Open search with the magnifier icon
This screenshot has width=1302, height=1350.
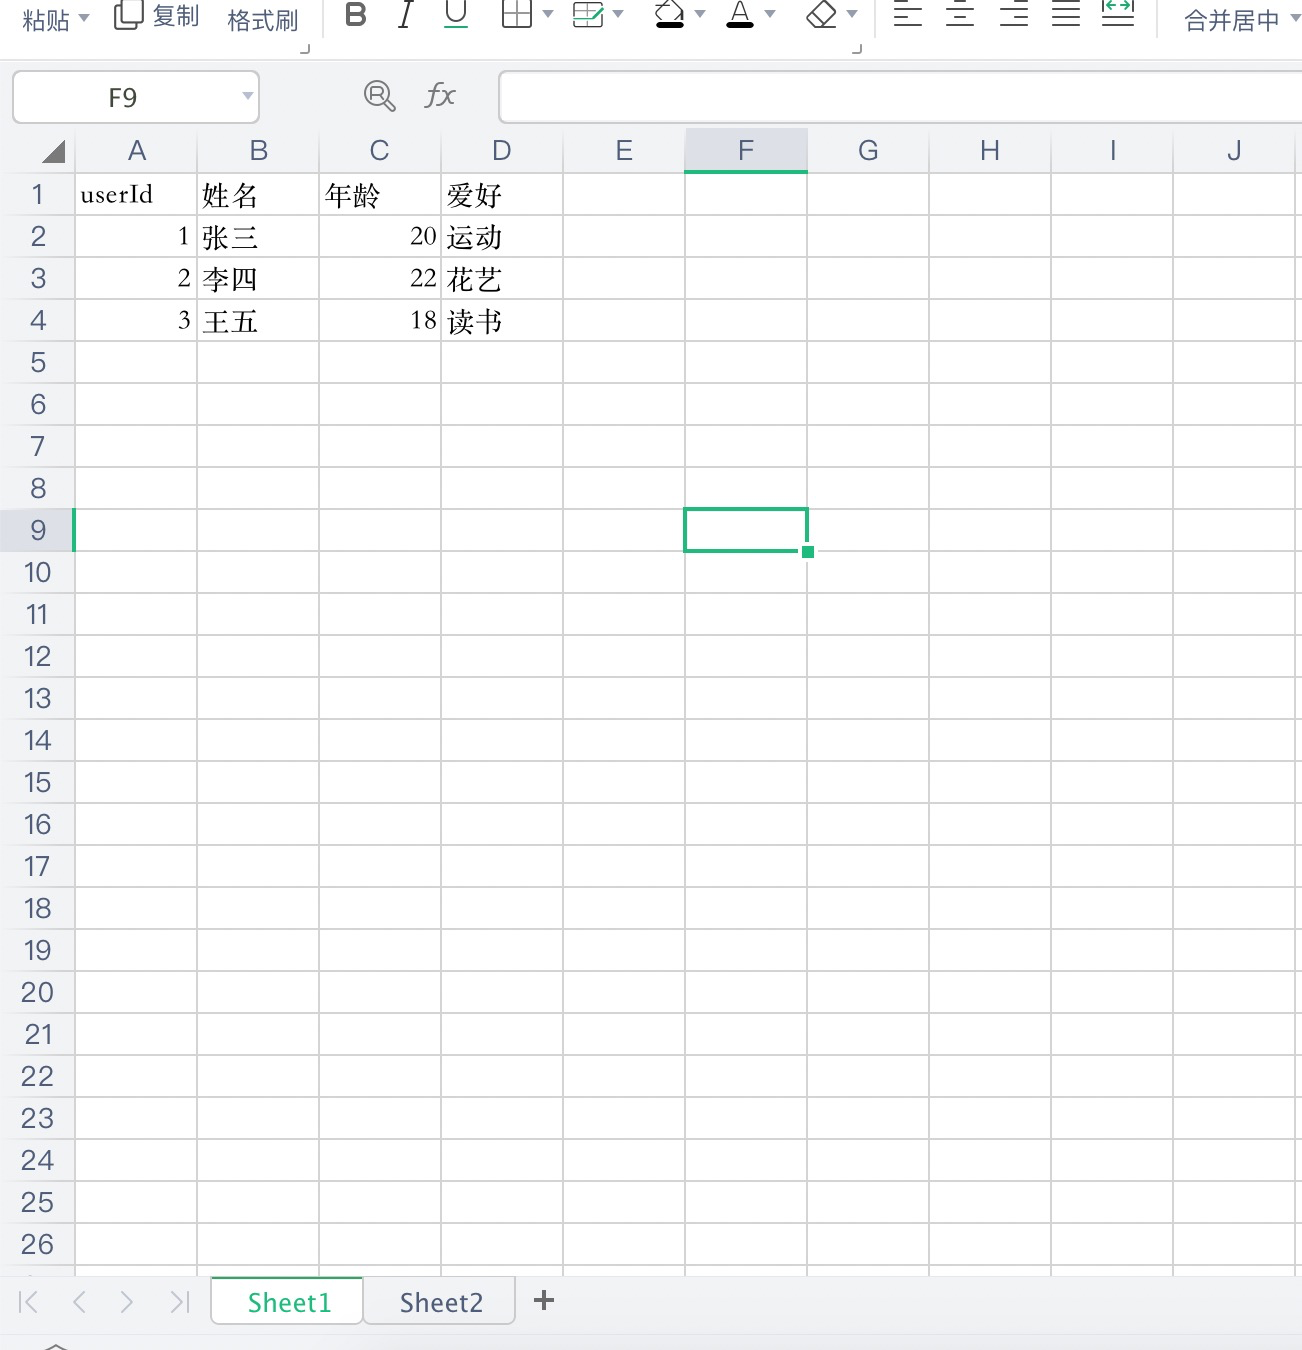click(380, 96)
